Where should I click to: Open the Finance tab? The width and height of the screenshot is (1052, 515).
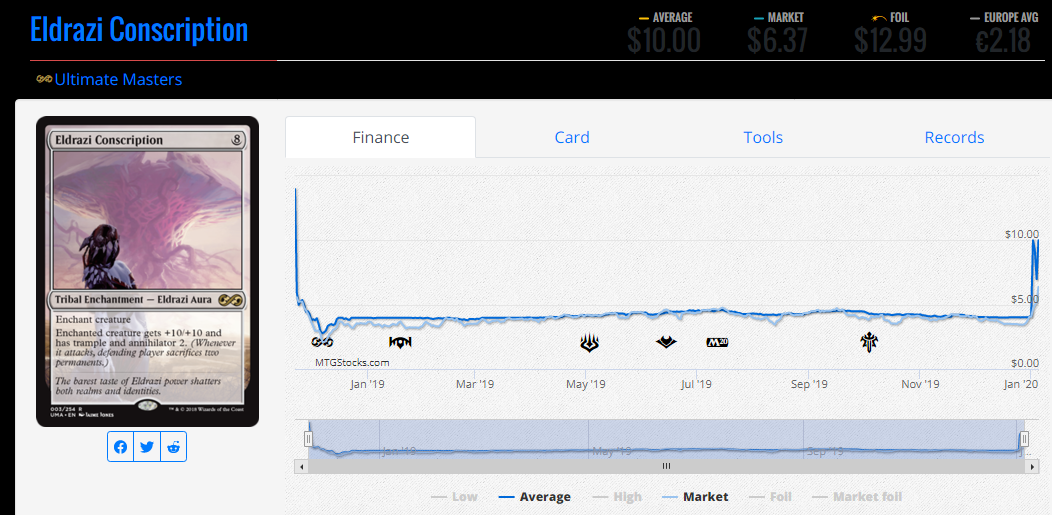(380, 137)
